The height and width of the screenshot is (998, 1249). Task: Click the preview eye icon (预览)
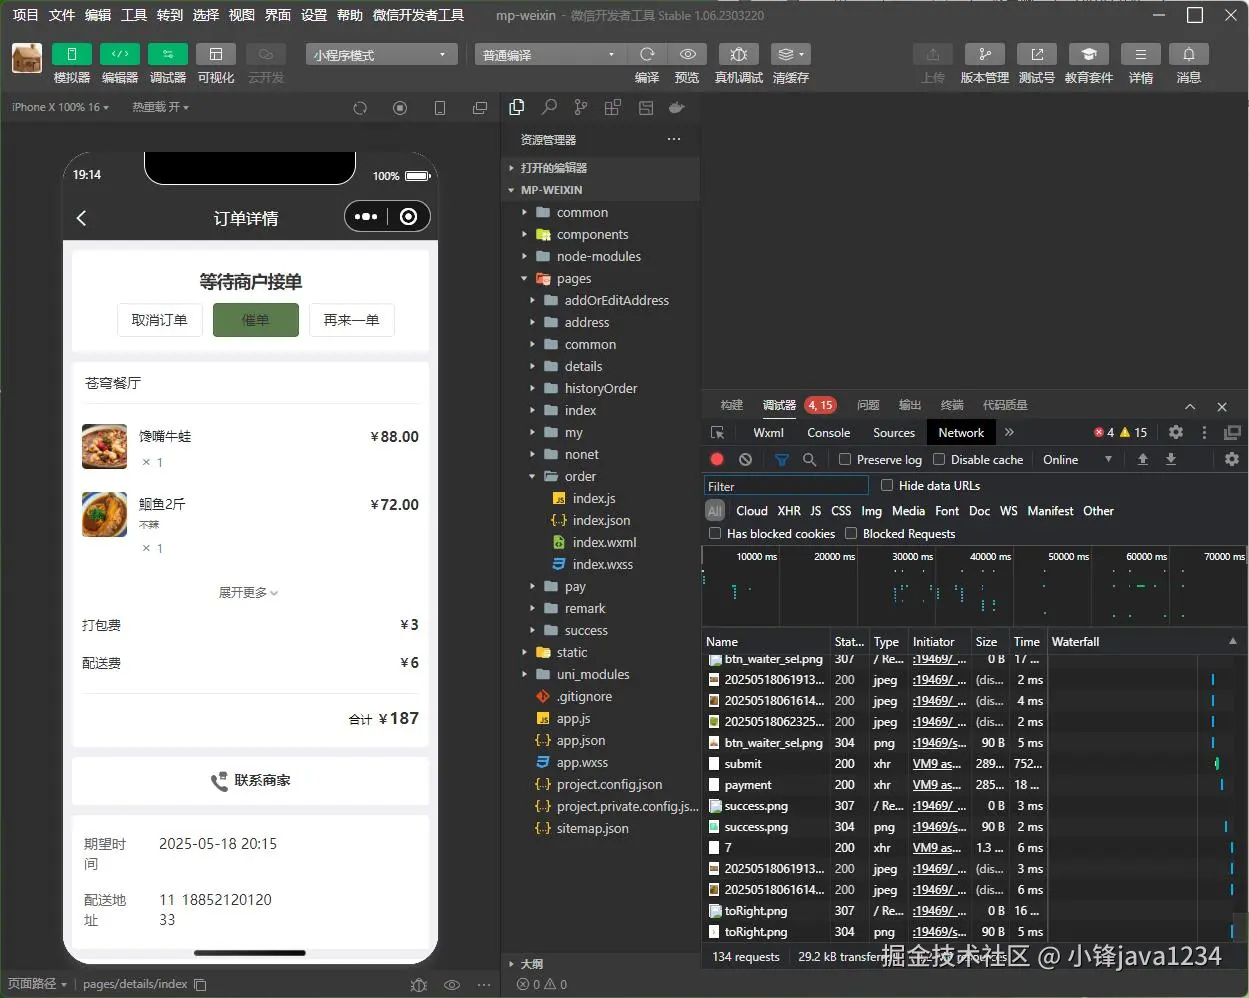tap(688, 54)
